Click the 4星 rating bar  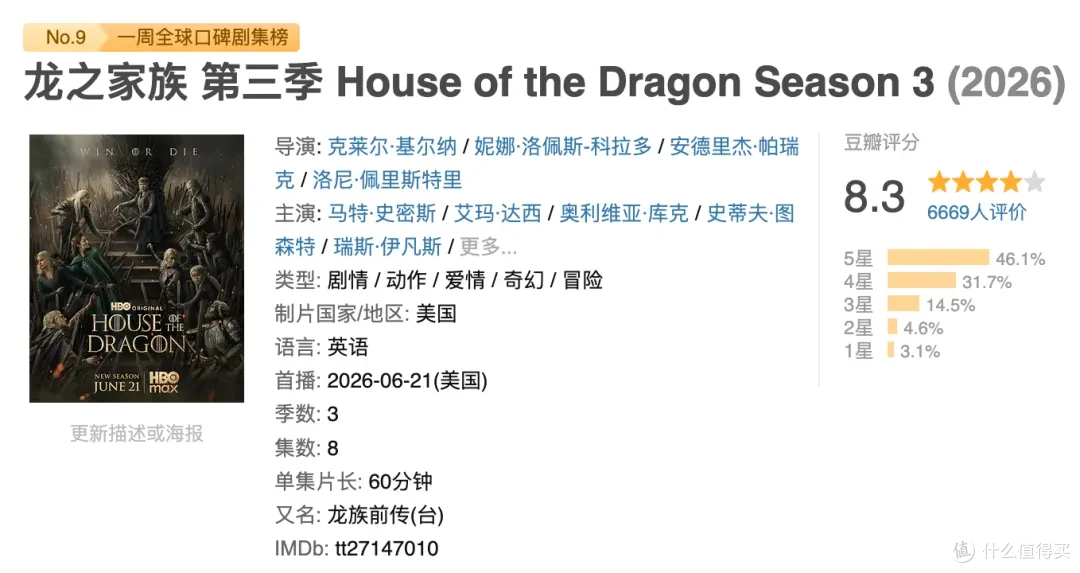[922, 281]
